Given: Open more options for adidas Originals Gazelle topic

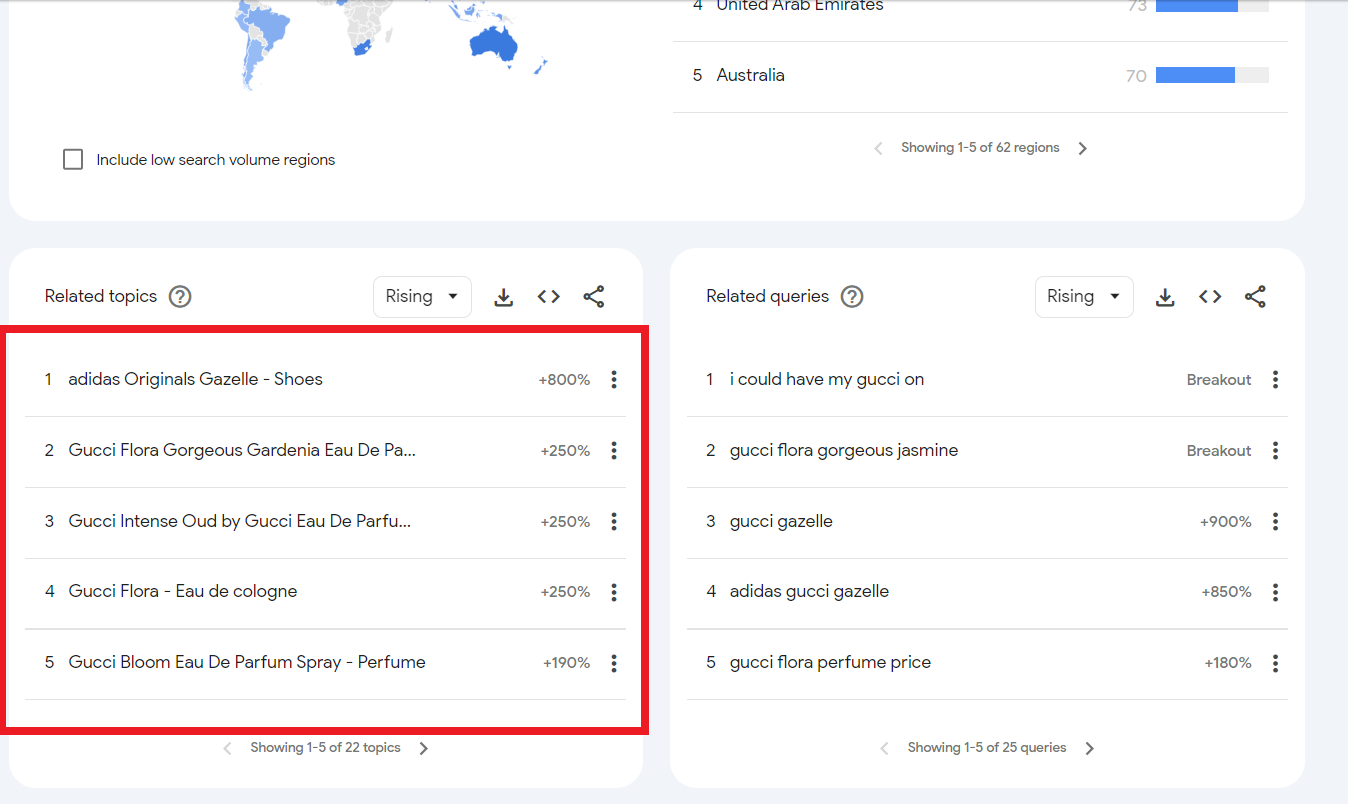Looking at the screenshot, I should click(614, 380).
